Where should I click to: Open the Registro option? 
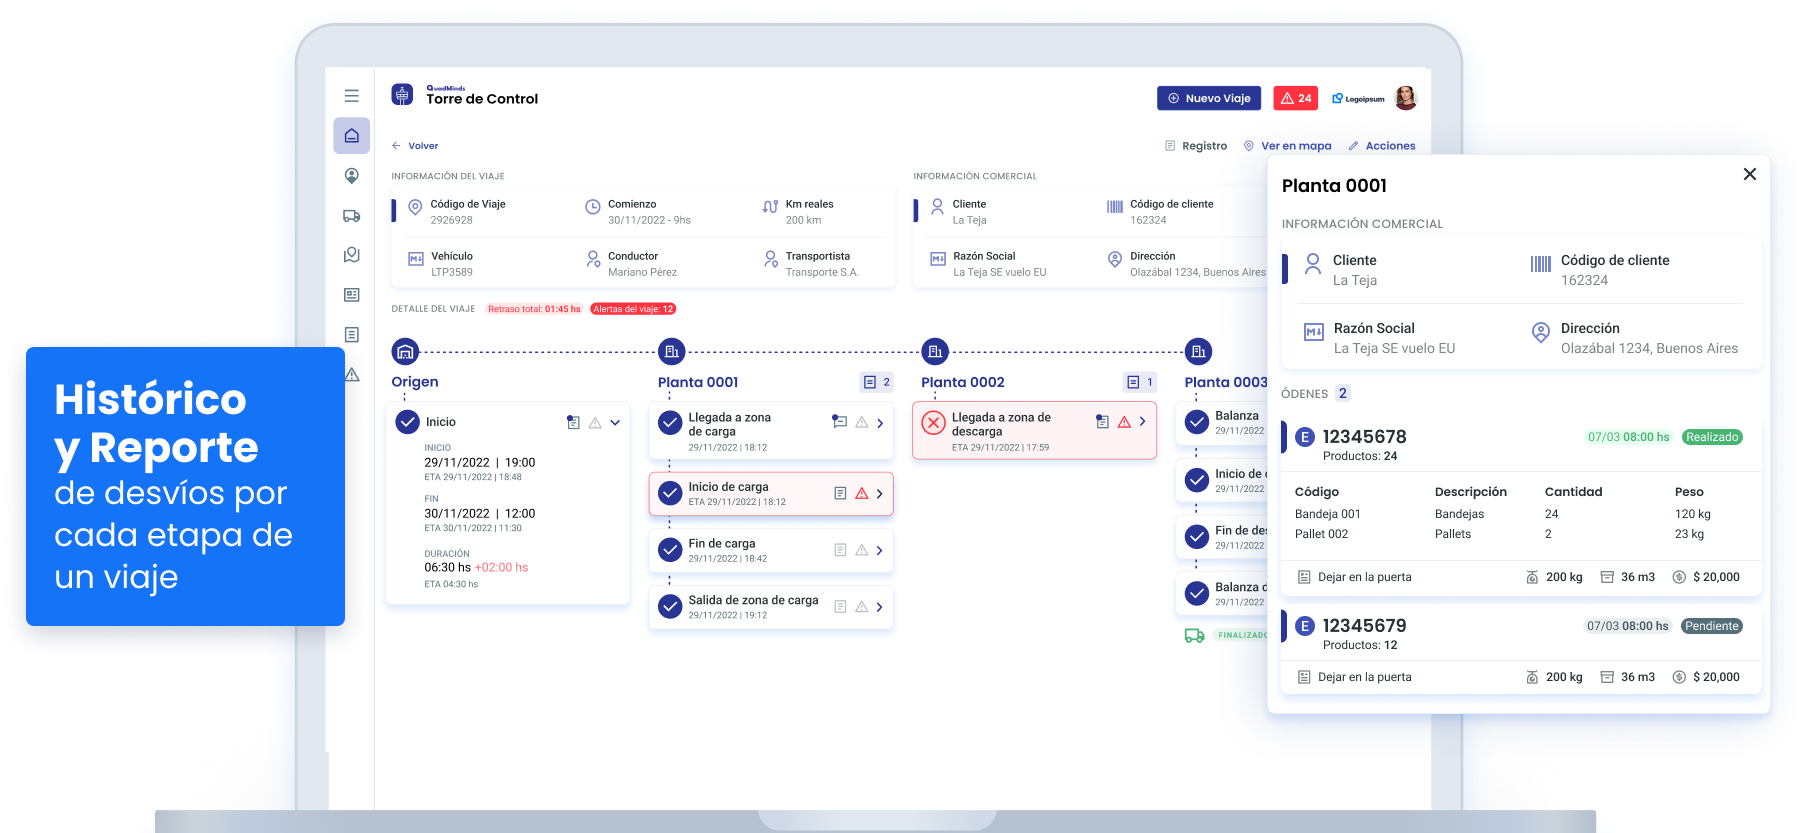click(1196, 146)
